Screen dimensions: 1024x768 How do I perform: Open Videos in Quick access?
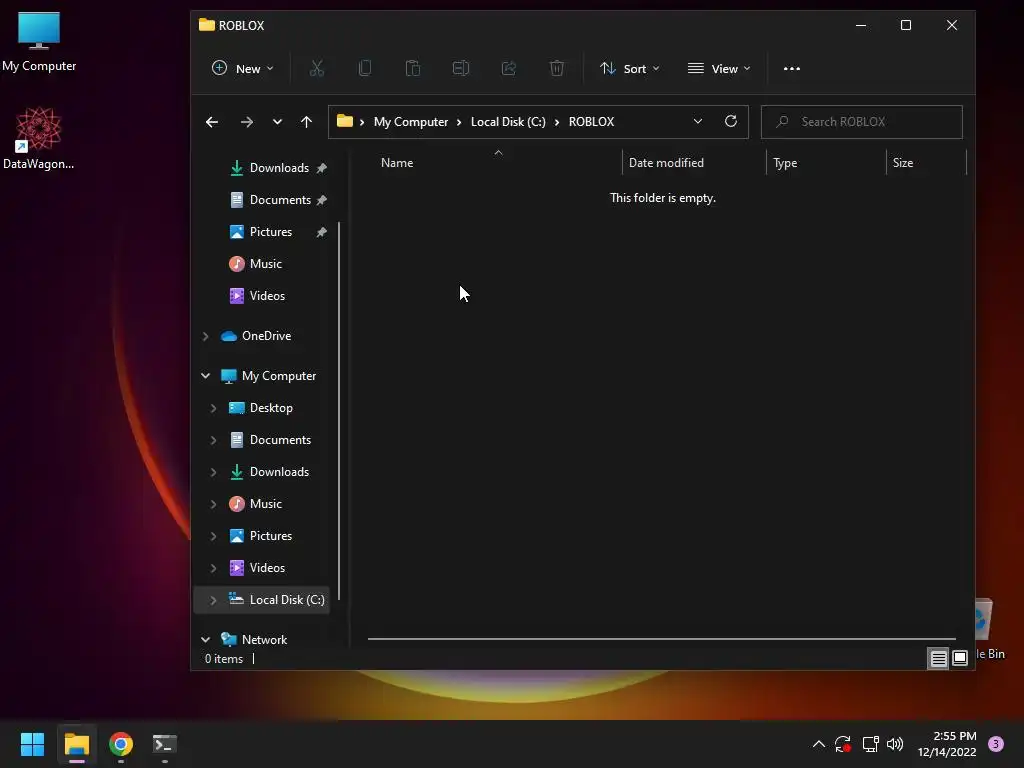(266, 296)
